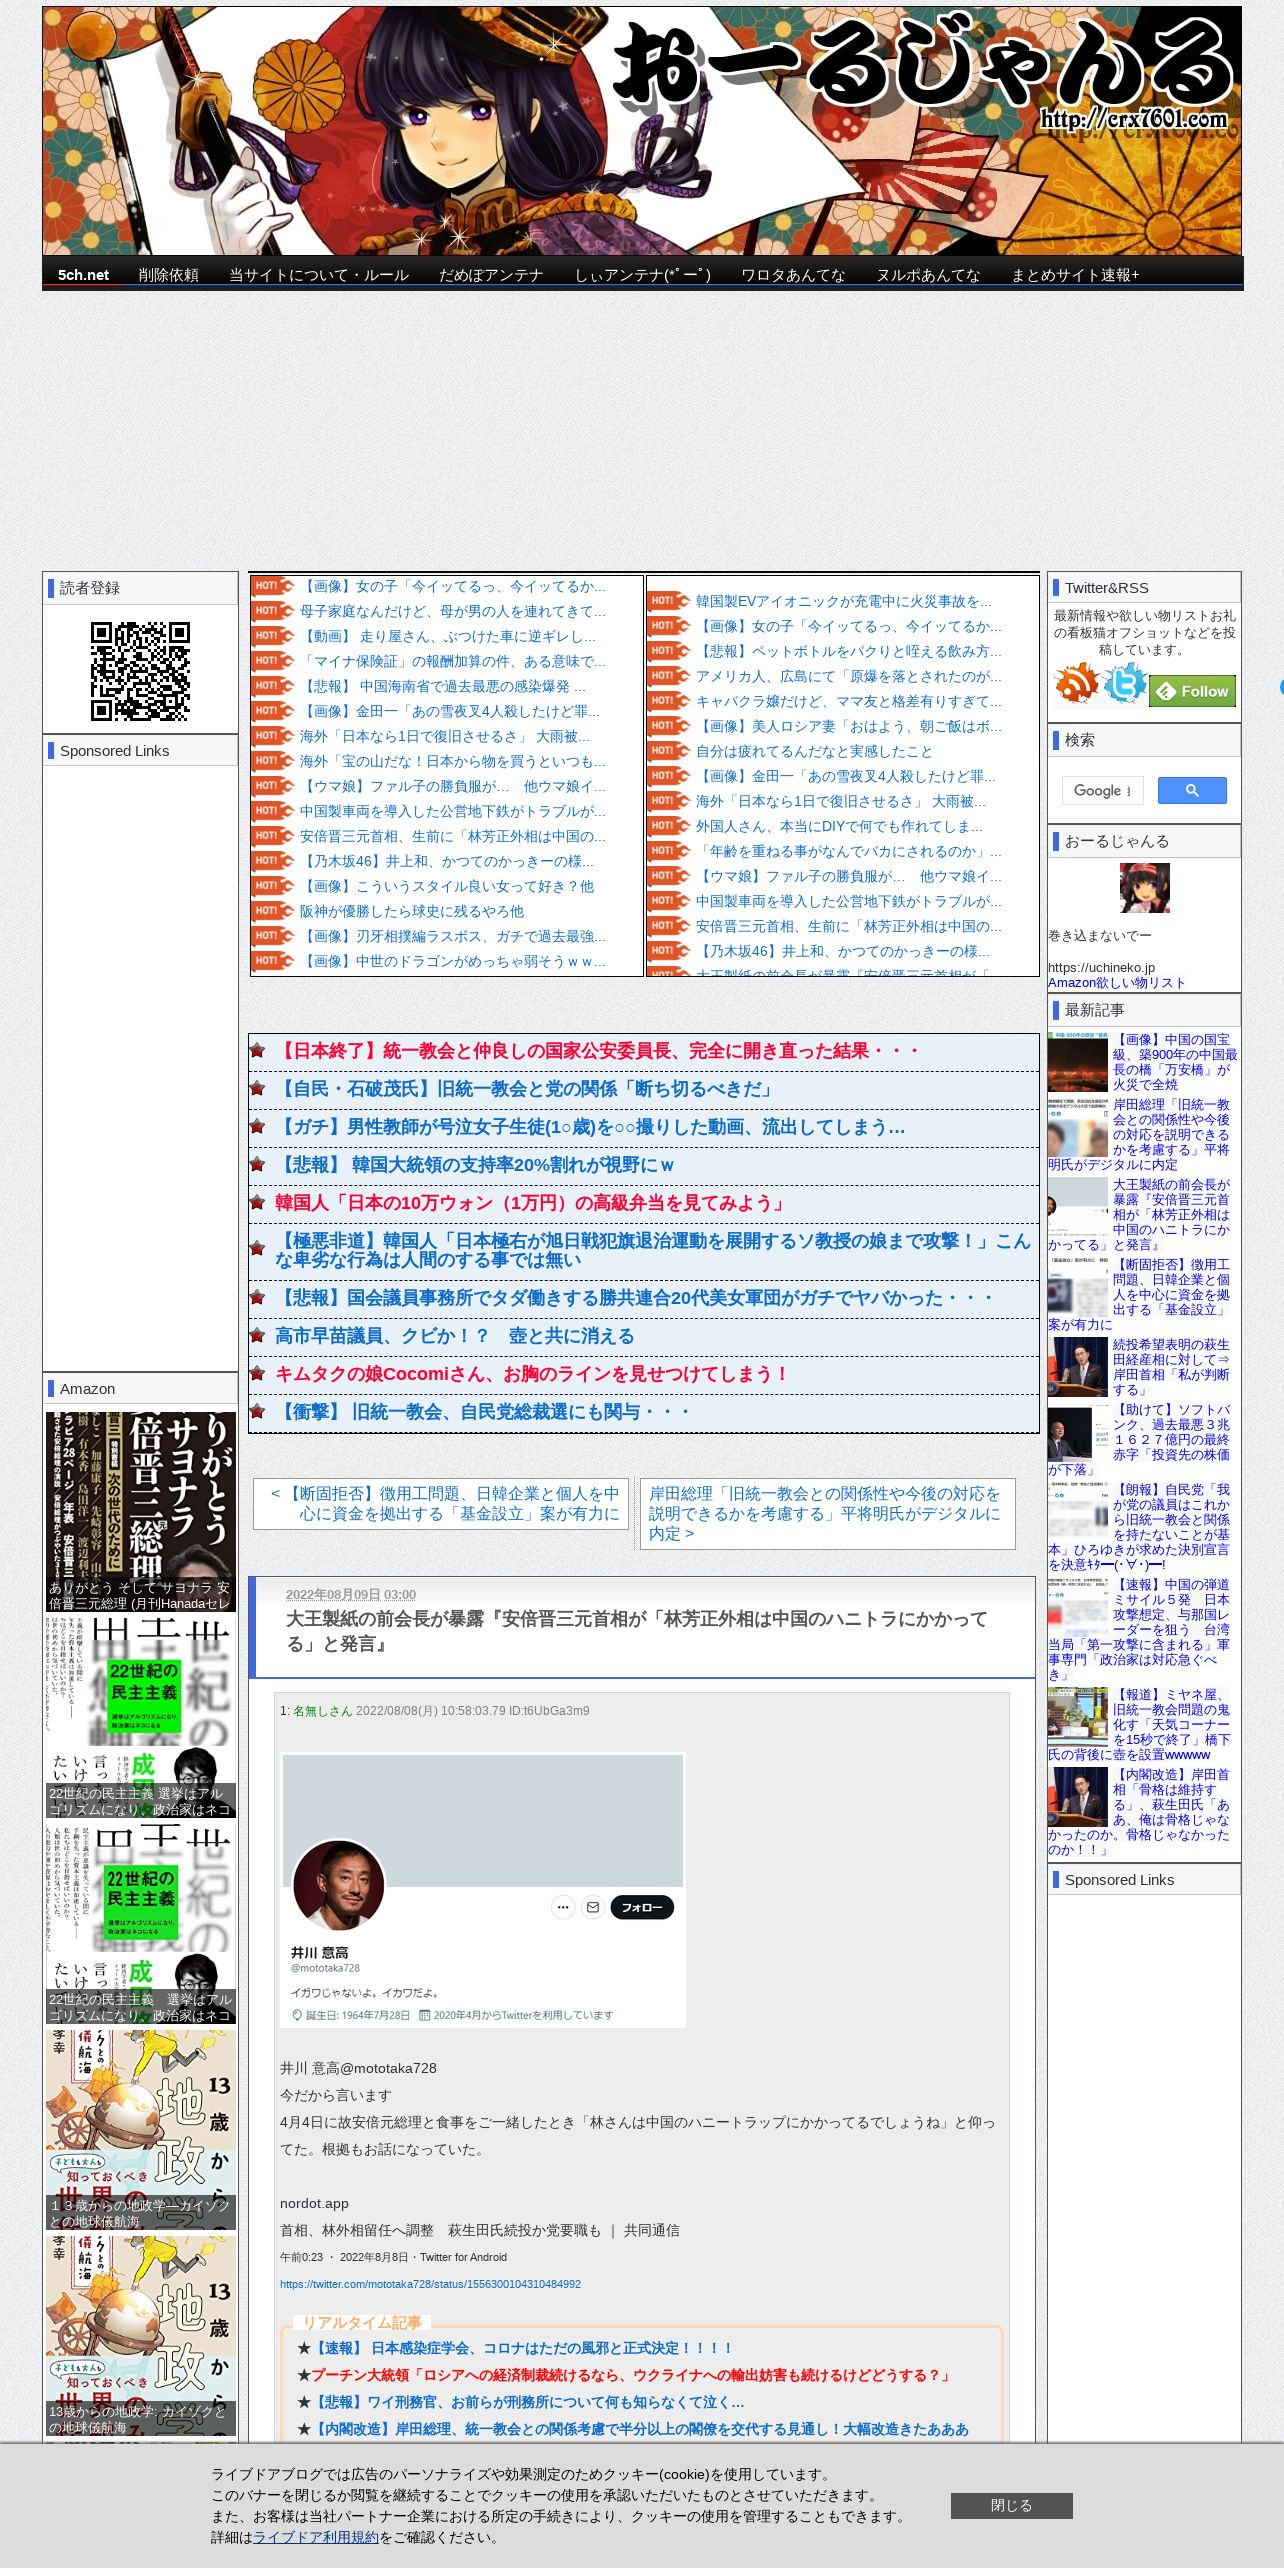
Task: Open headline 韓国人「日本の10万ウォンの高級弁当
Action: [532, 1202]
